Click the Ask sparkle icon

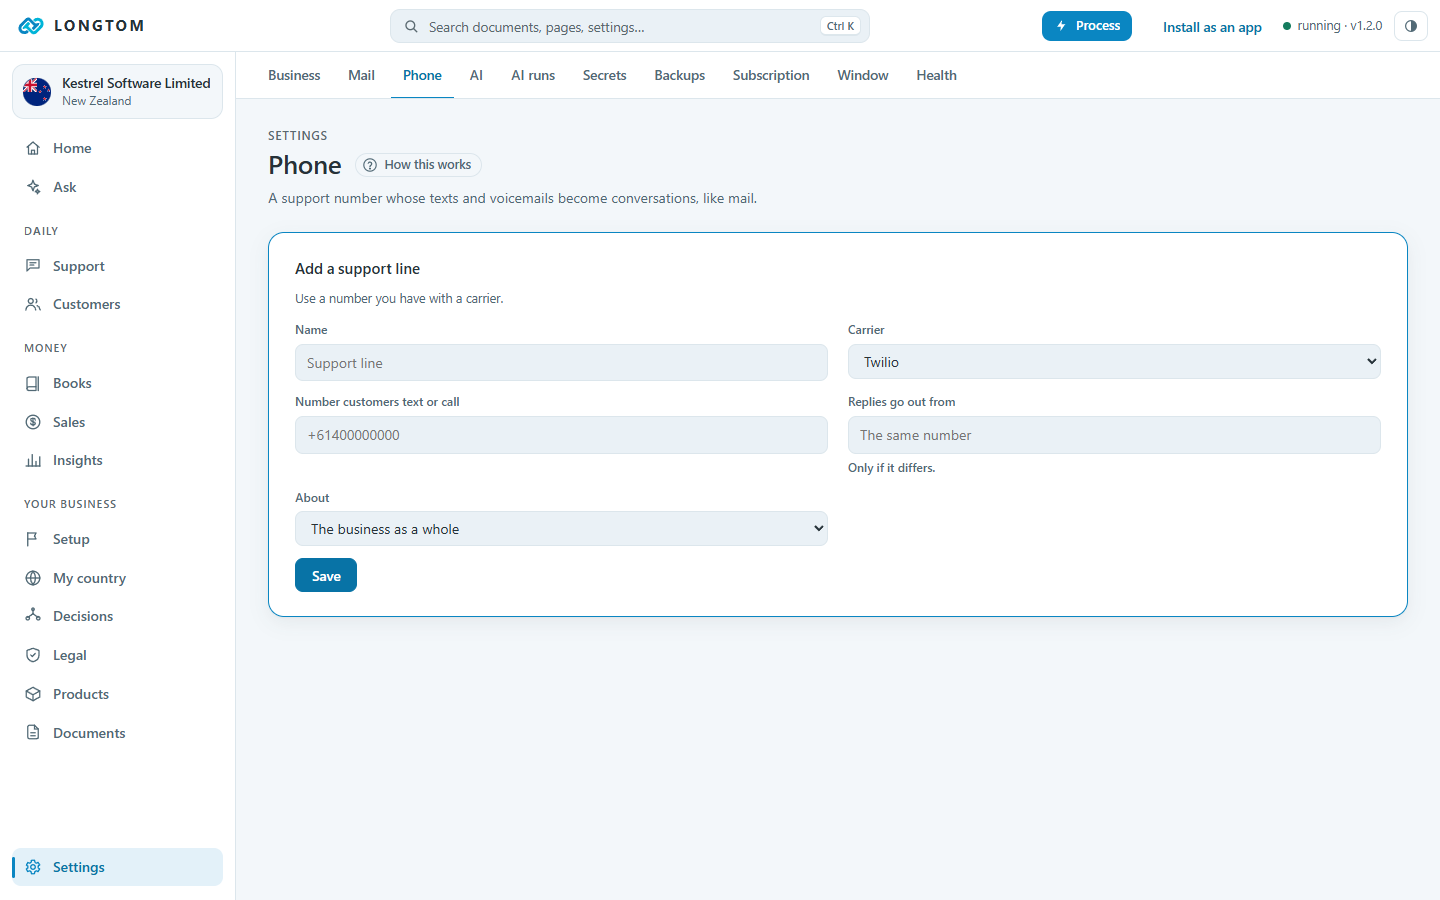tap(33, 187)
